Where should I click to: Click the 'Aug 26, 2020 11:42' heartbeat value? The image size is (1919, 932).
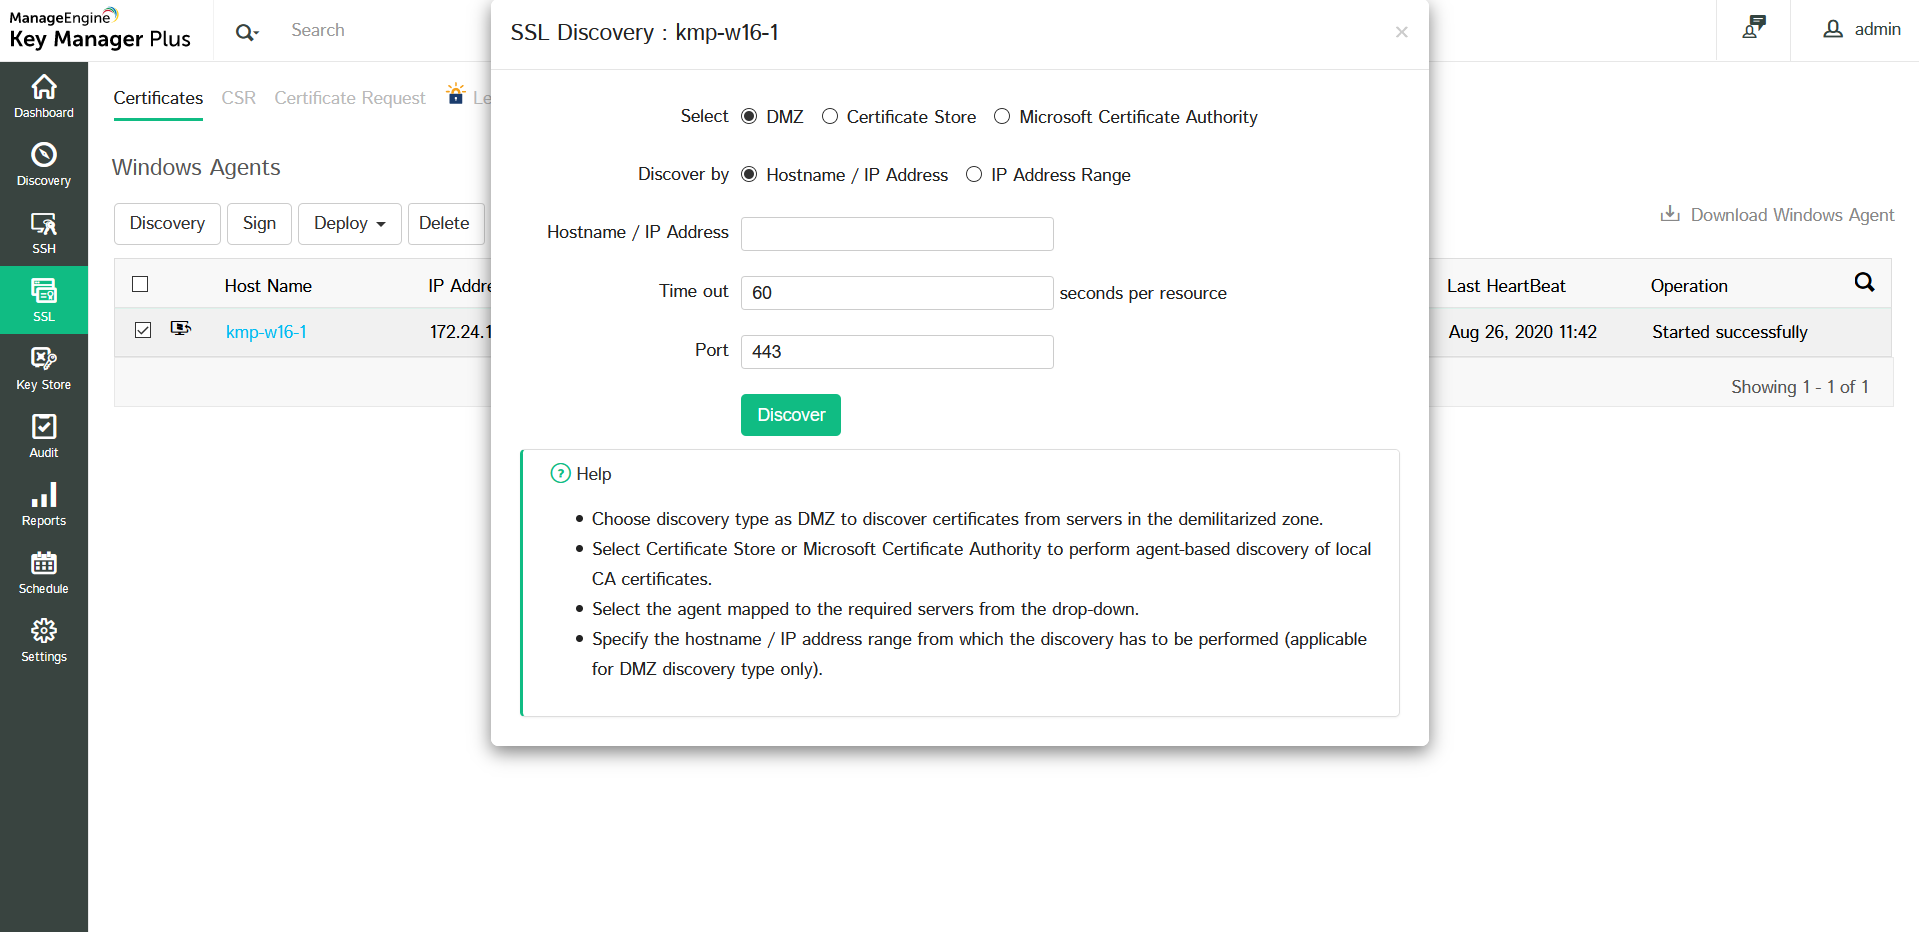pos(1523,332)
